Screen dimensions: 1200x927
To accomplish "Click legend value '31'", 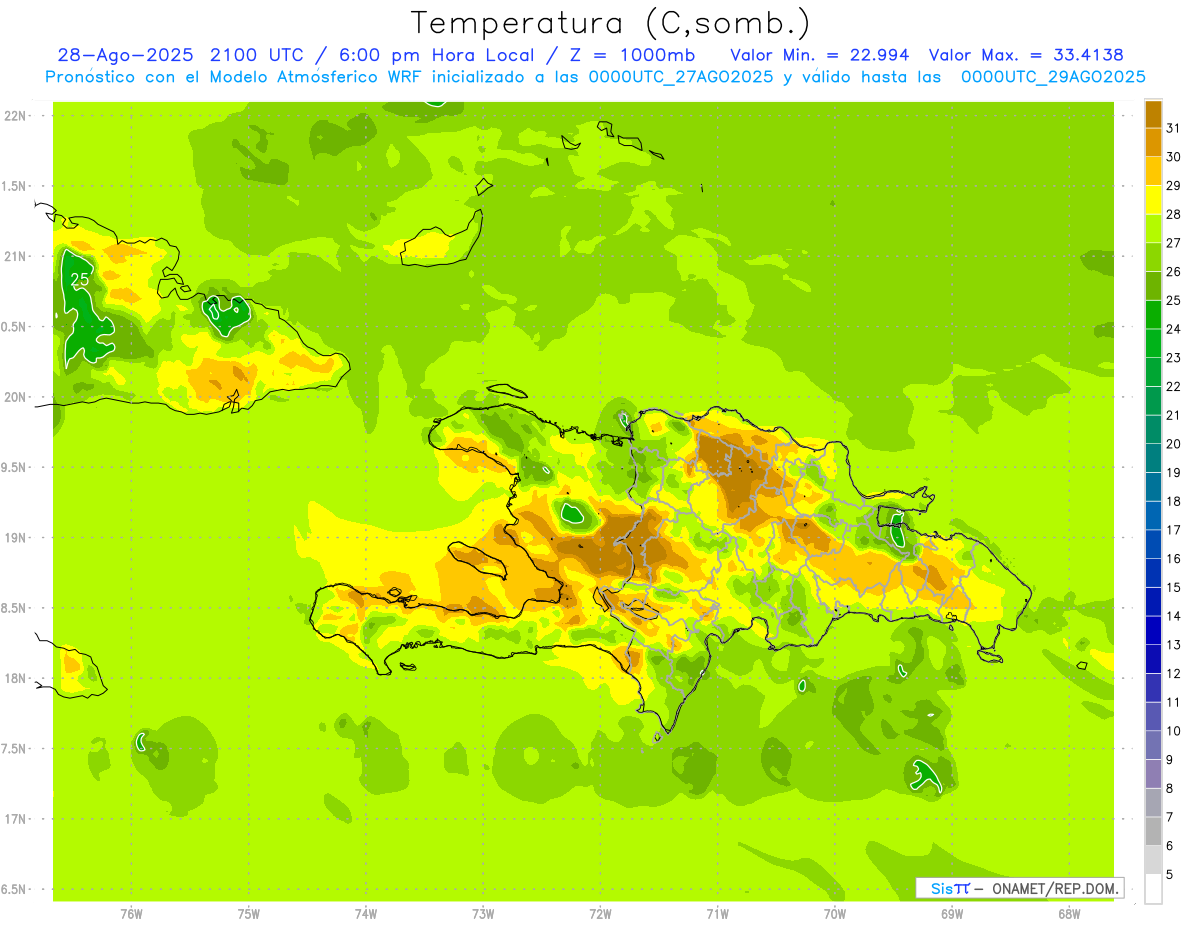I will [1173, 128].
